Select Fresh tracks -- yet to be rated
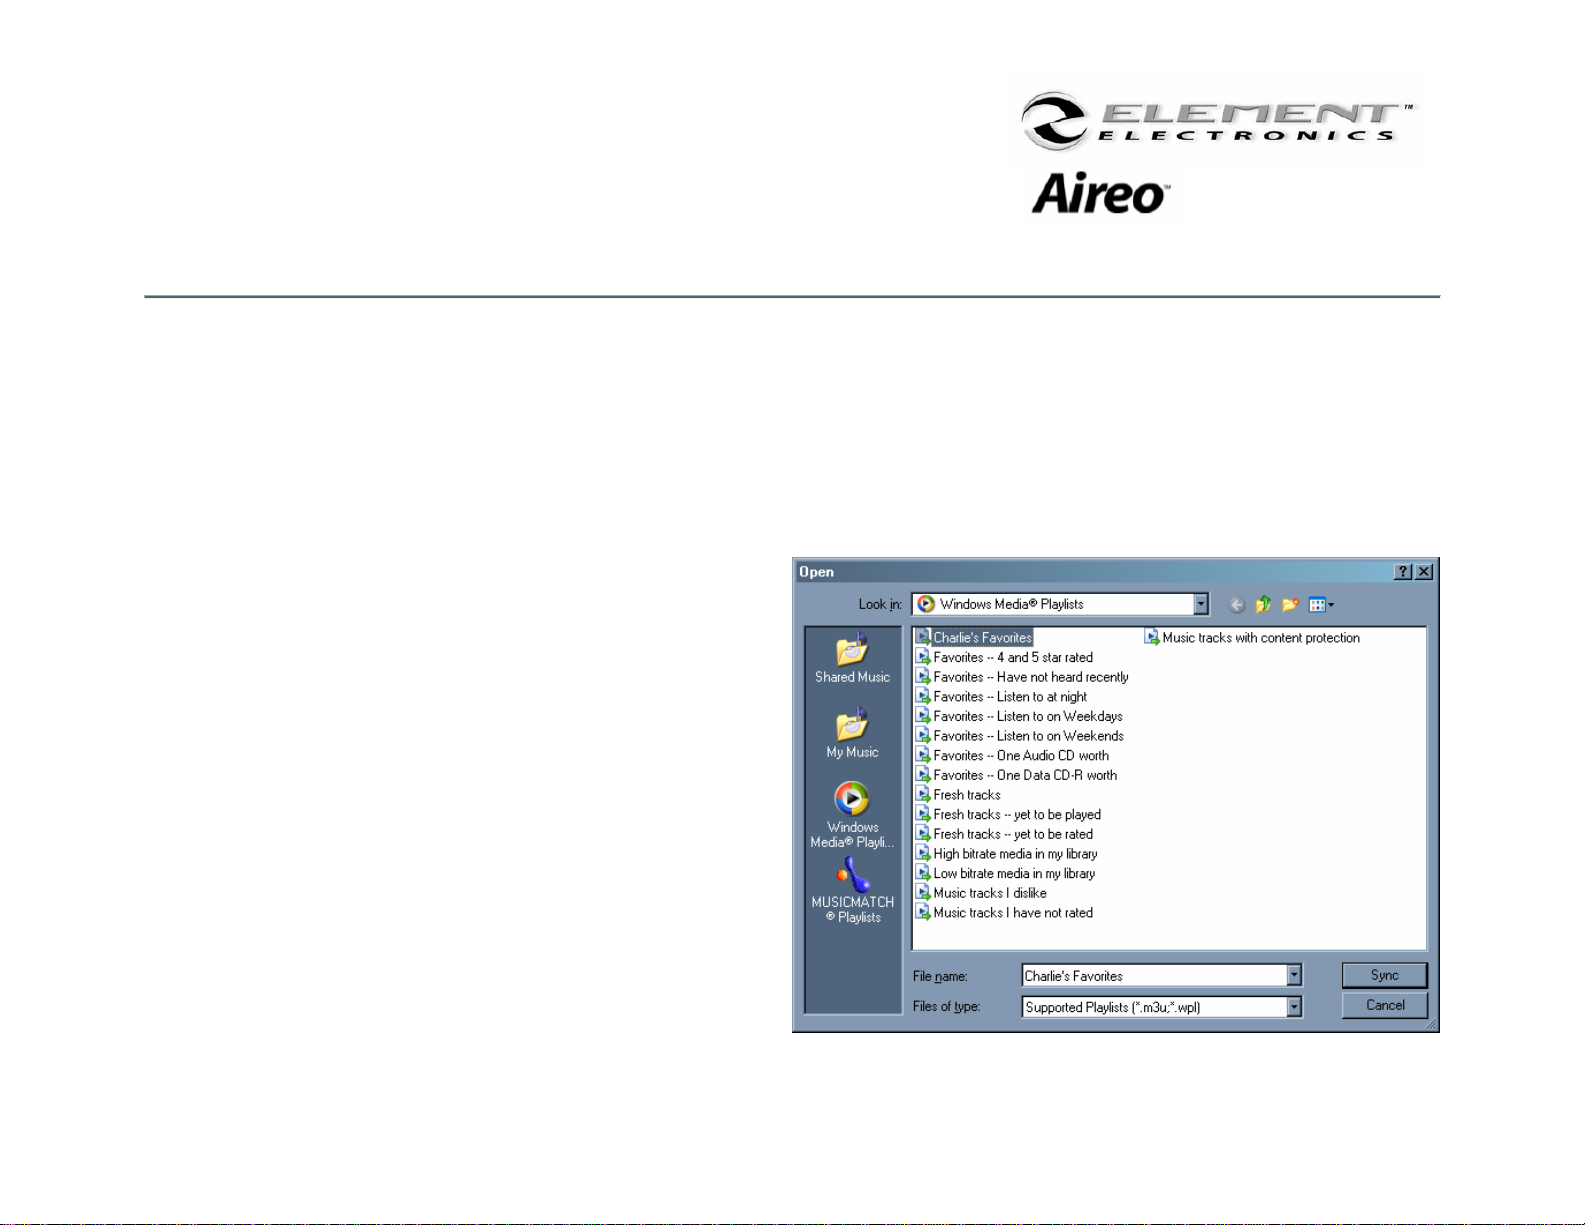The image size is (1585, 1225). 1004,834
